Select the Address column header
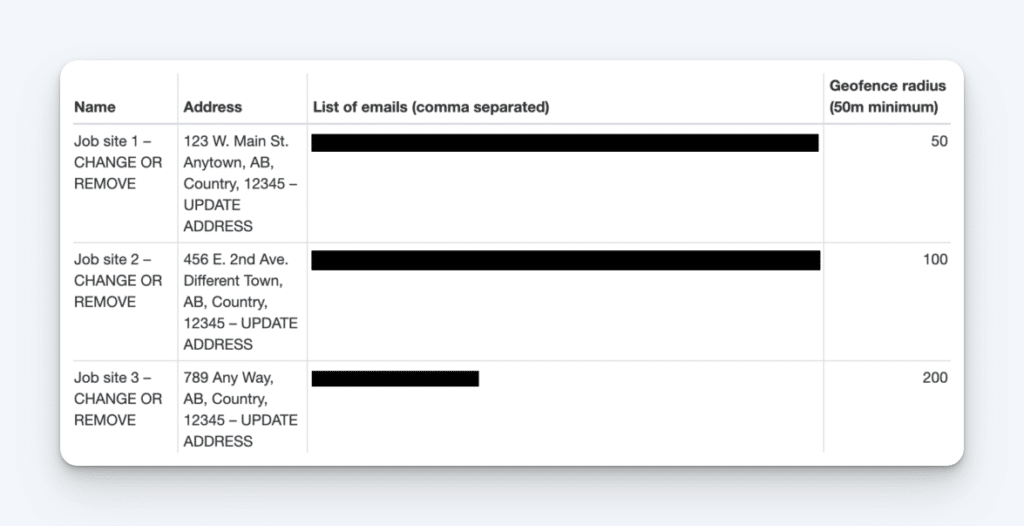 click(212, 107)
